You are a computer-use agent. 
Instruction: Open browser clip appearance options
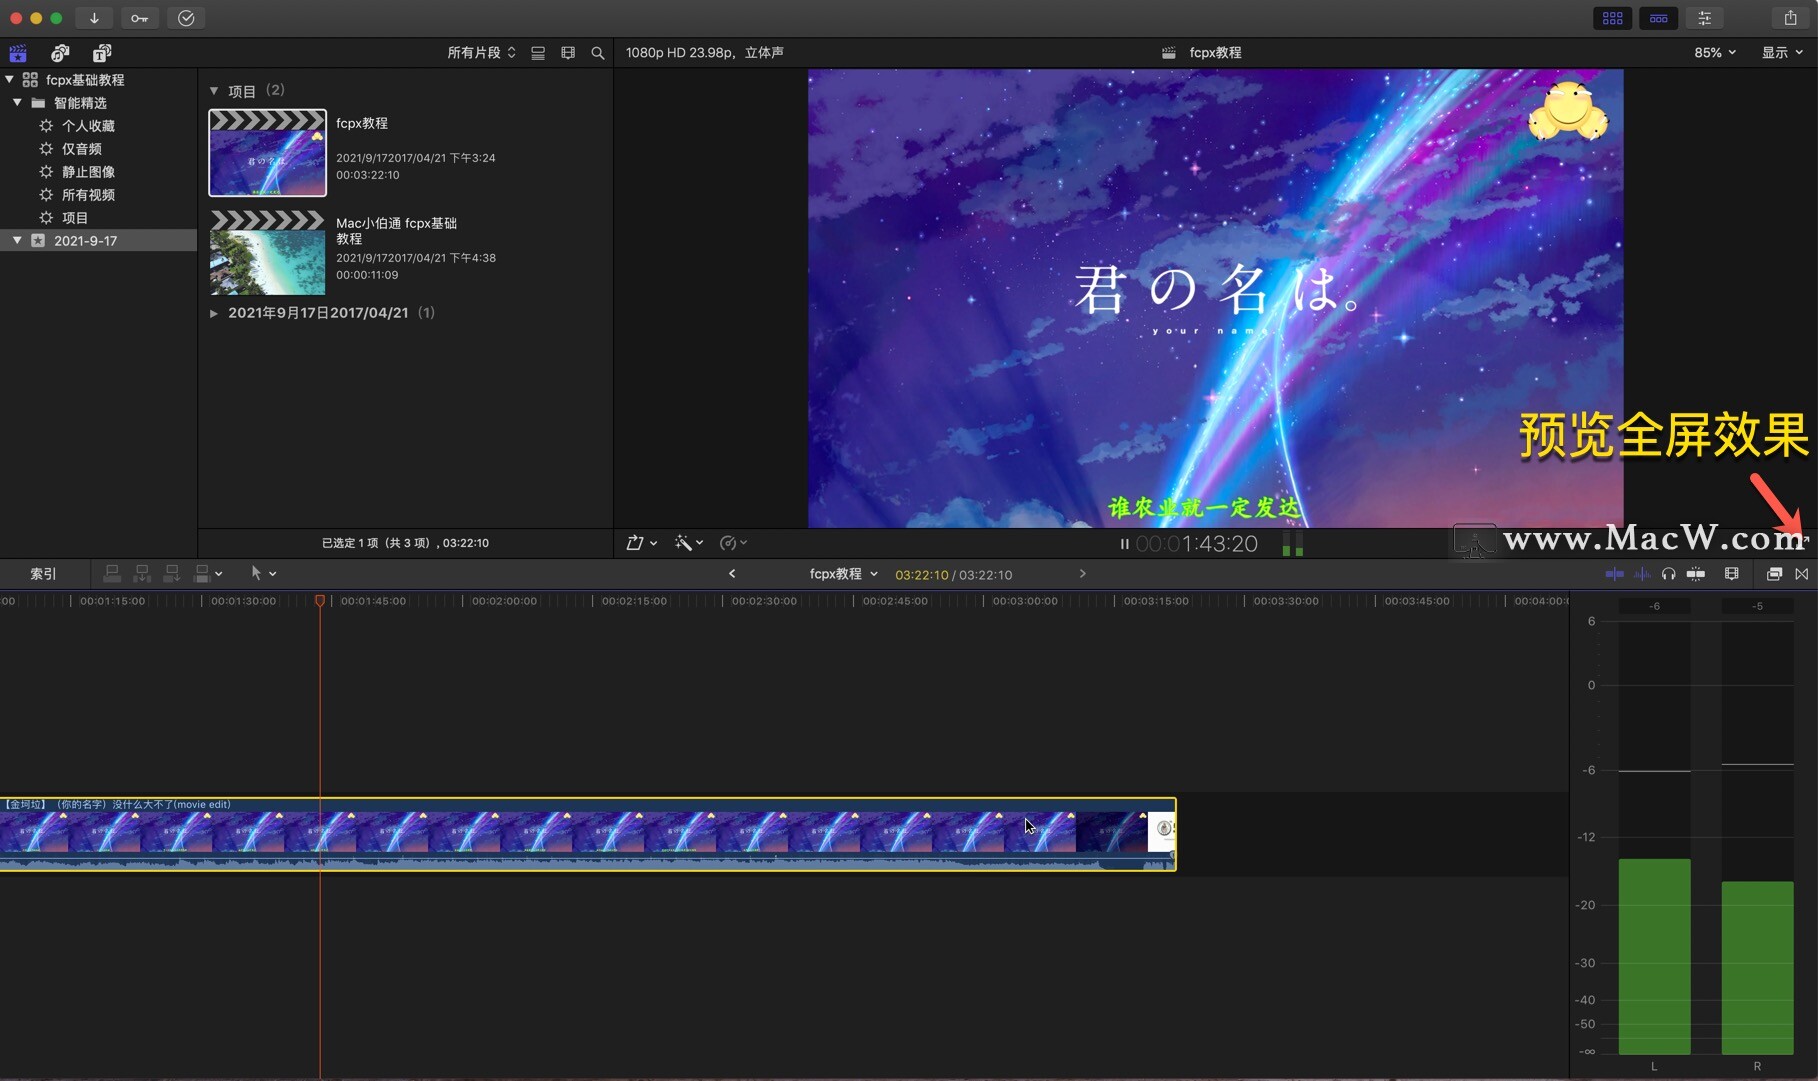(x=568, y=53)
